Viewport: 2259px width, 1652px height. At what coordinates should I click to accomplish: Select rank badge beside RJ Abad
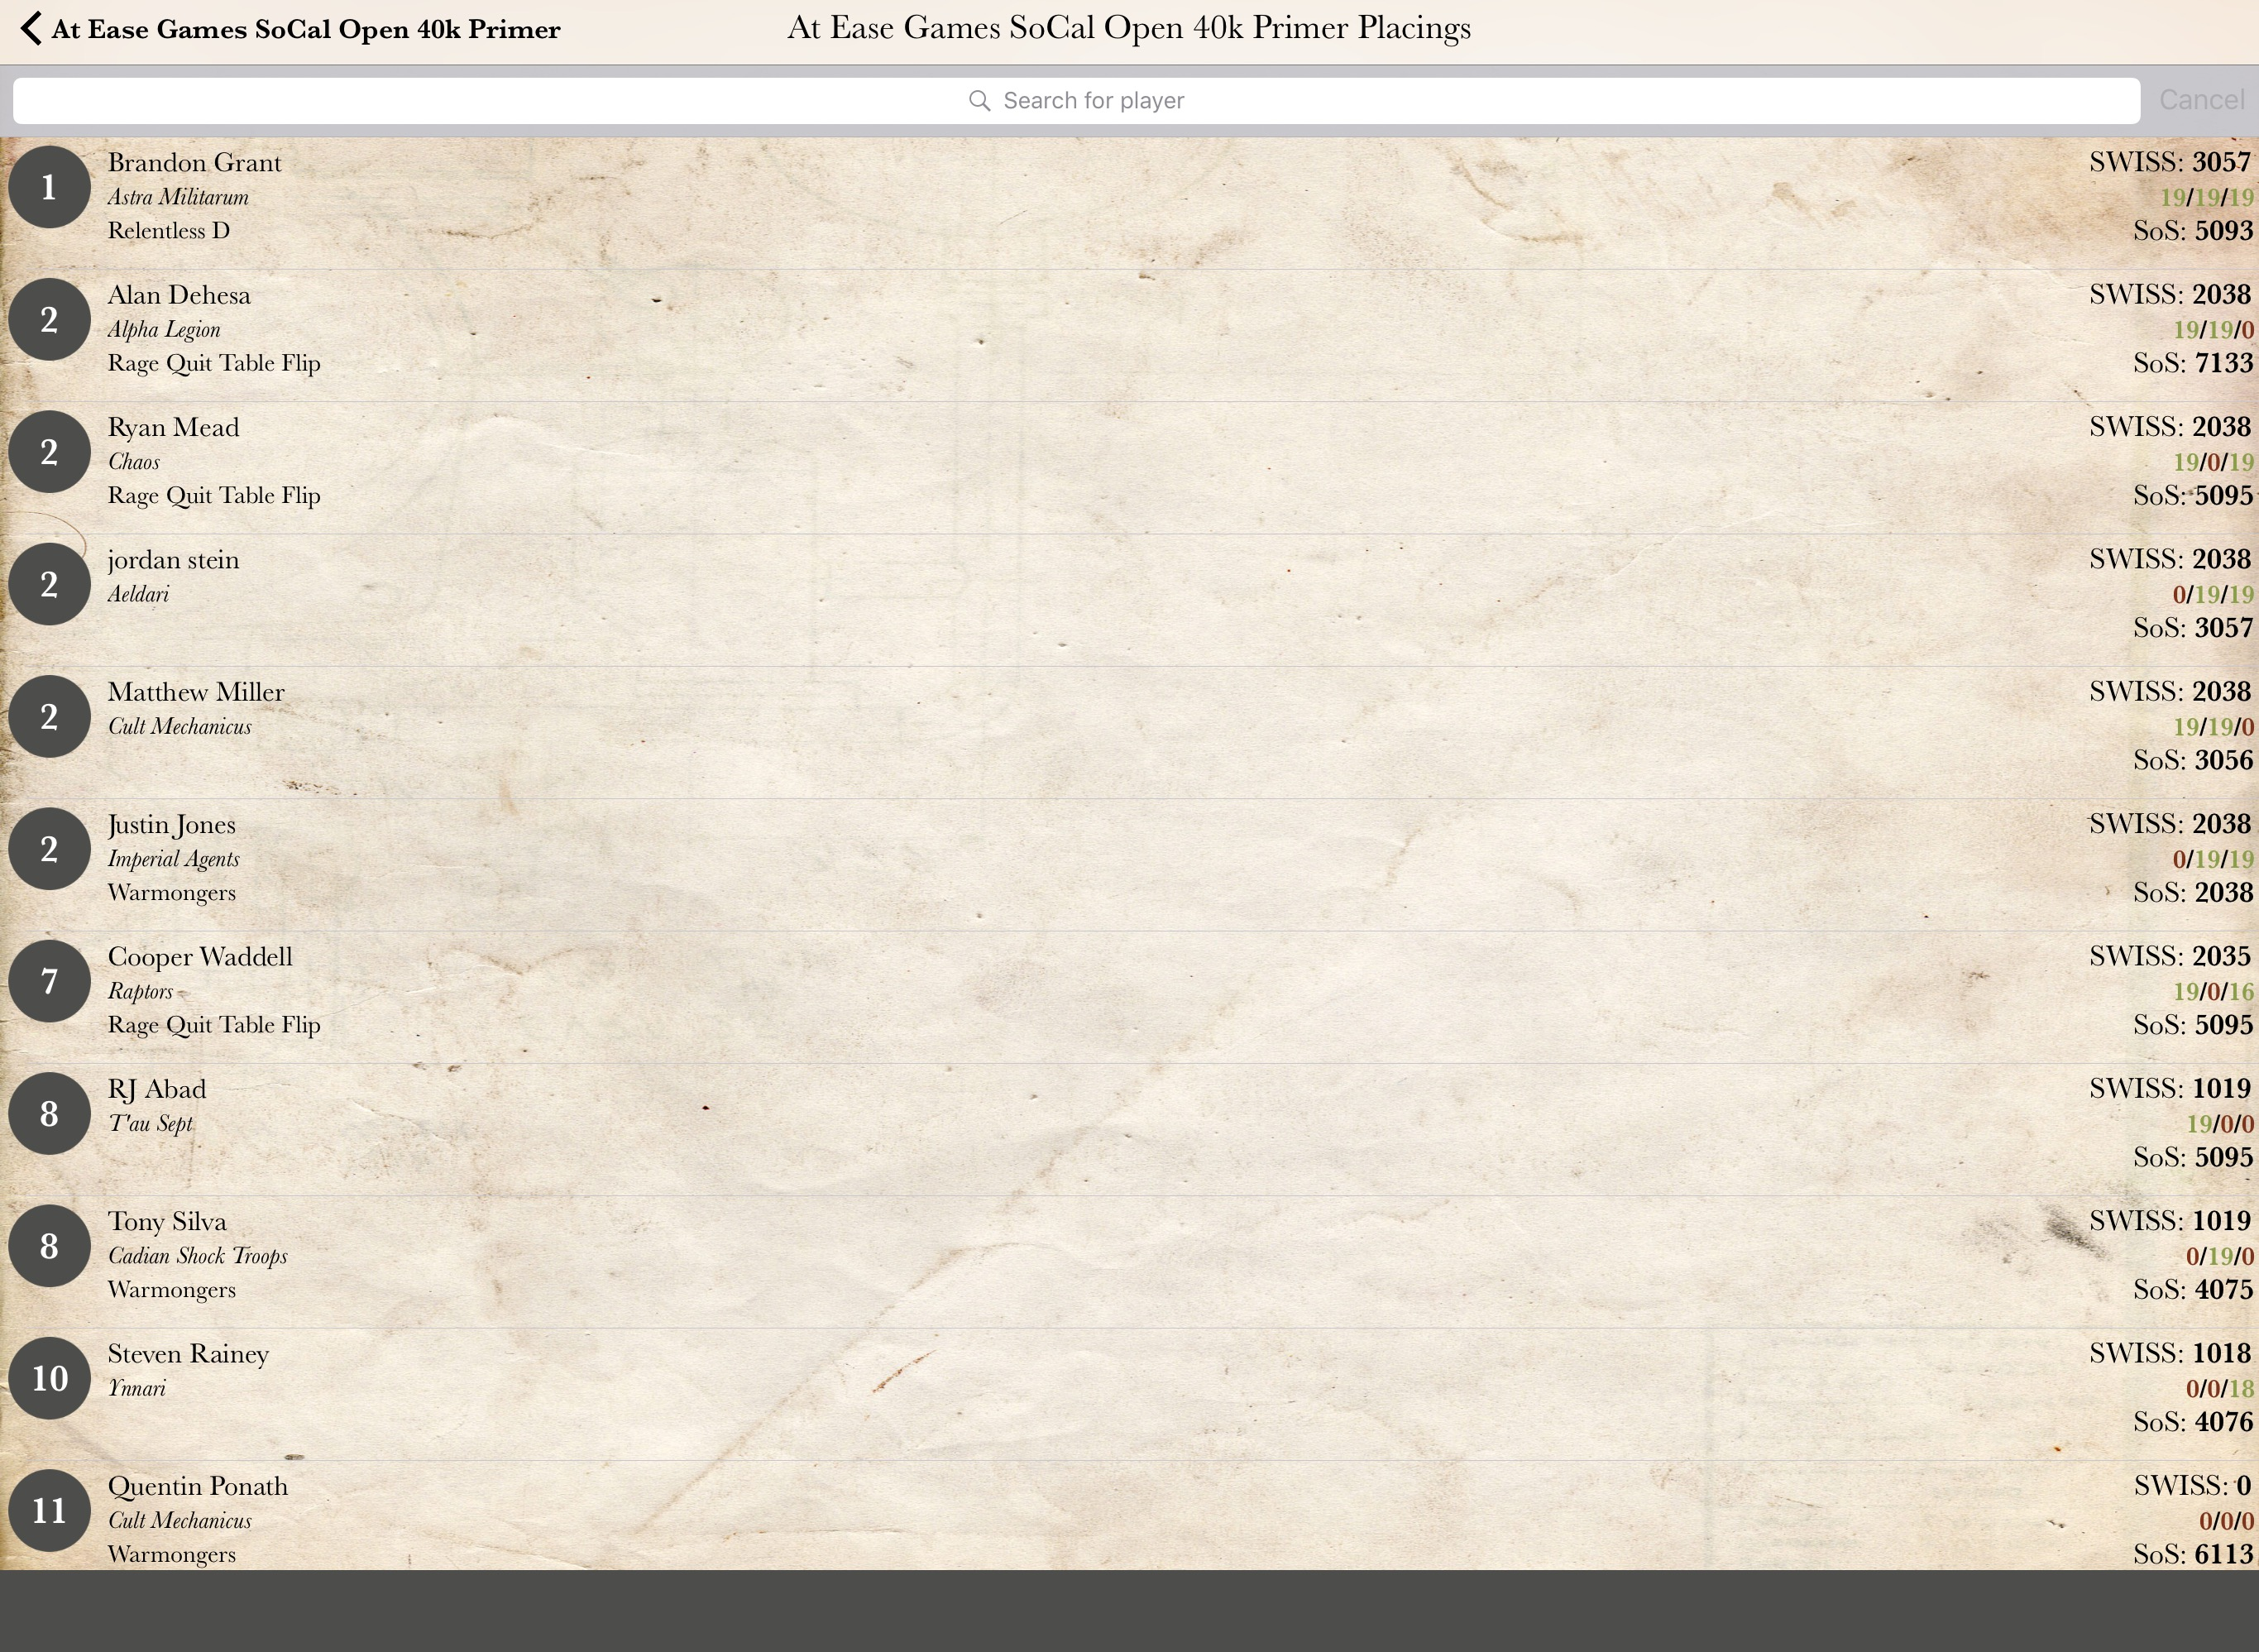[x=49, y=1113]
